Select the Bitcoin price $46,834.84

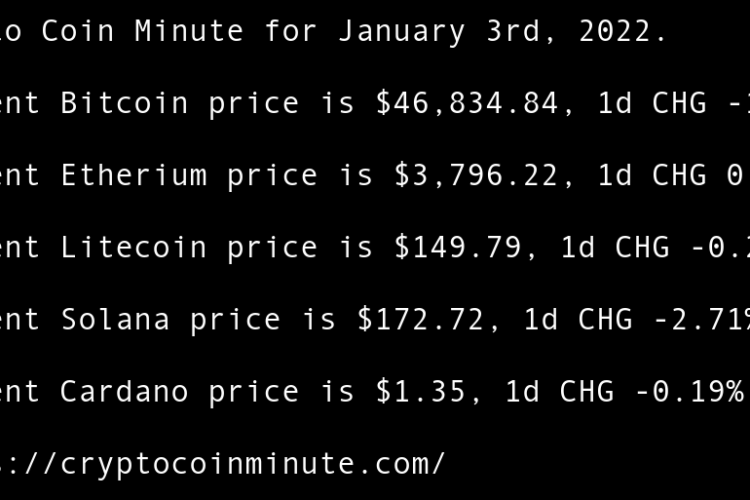[466, 103]
